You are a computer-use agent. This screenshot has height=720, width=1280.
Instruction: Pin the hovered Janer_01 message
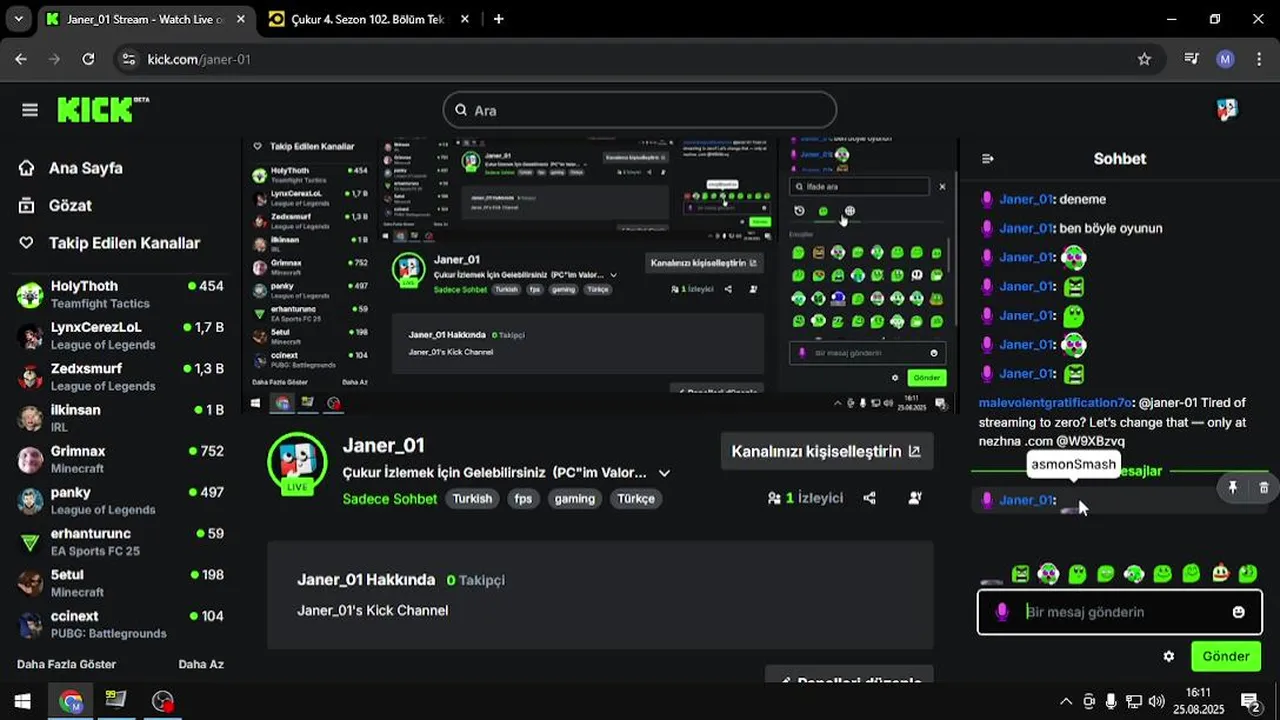[1233, 487]
